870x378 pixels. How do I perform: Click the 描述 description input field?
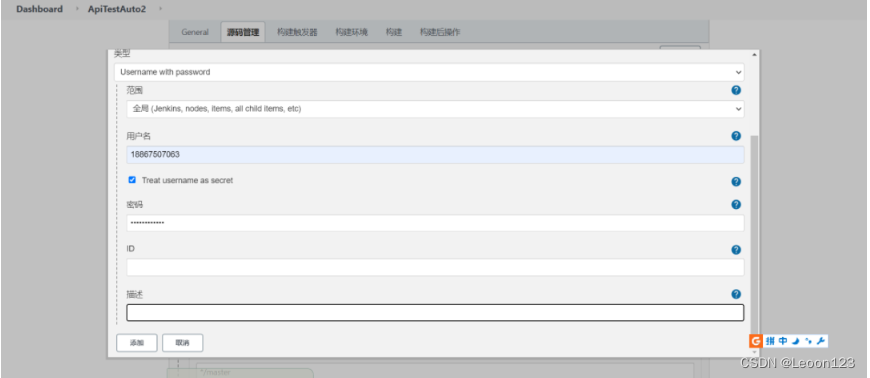tap(435, 313)
